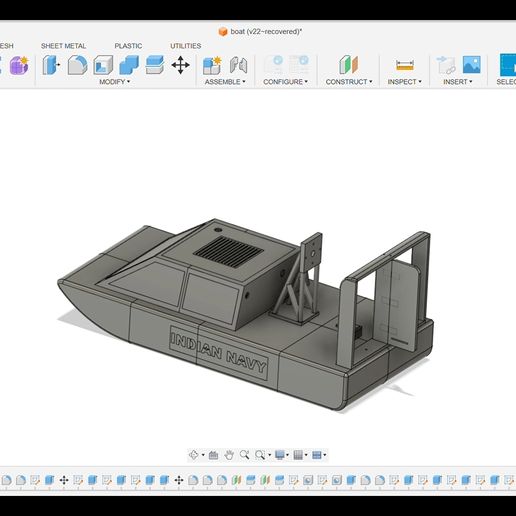This screenshot has height=516, width=516.
Task: Click the Orbit navigation icon
Action: pyautogui.click(x=193, y=455)
